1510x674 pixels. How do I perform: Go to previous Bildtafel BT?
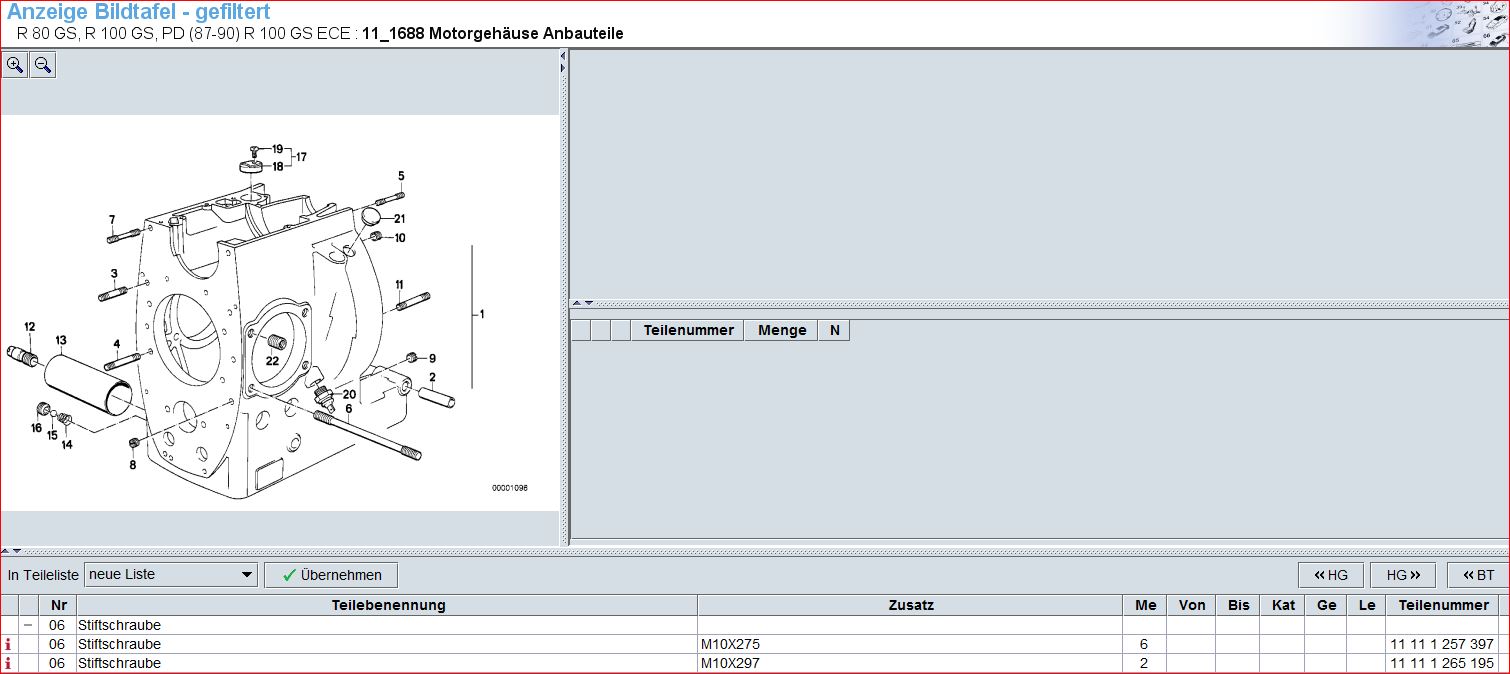point(1477,575)
